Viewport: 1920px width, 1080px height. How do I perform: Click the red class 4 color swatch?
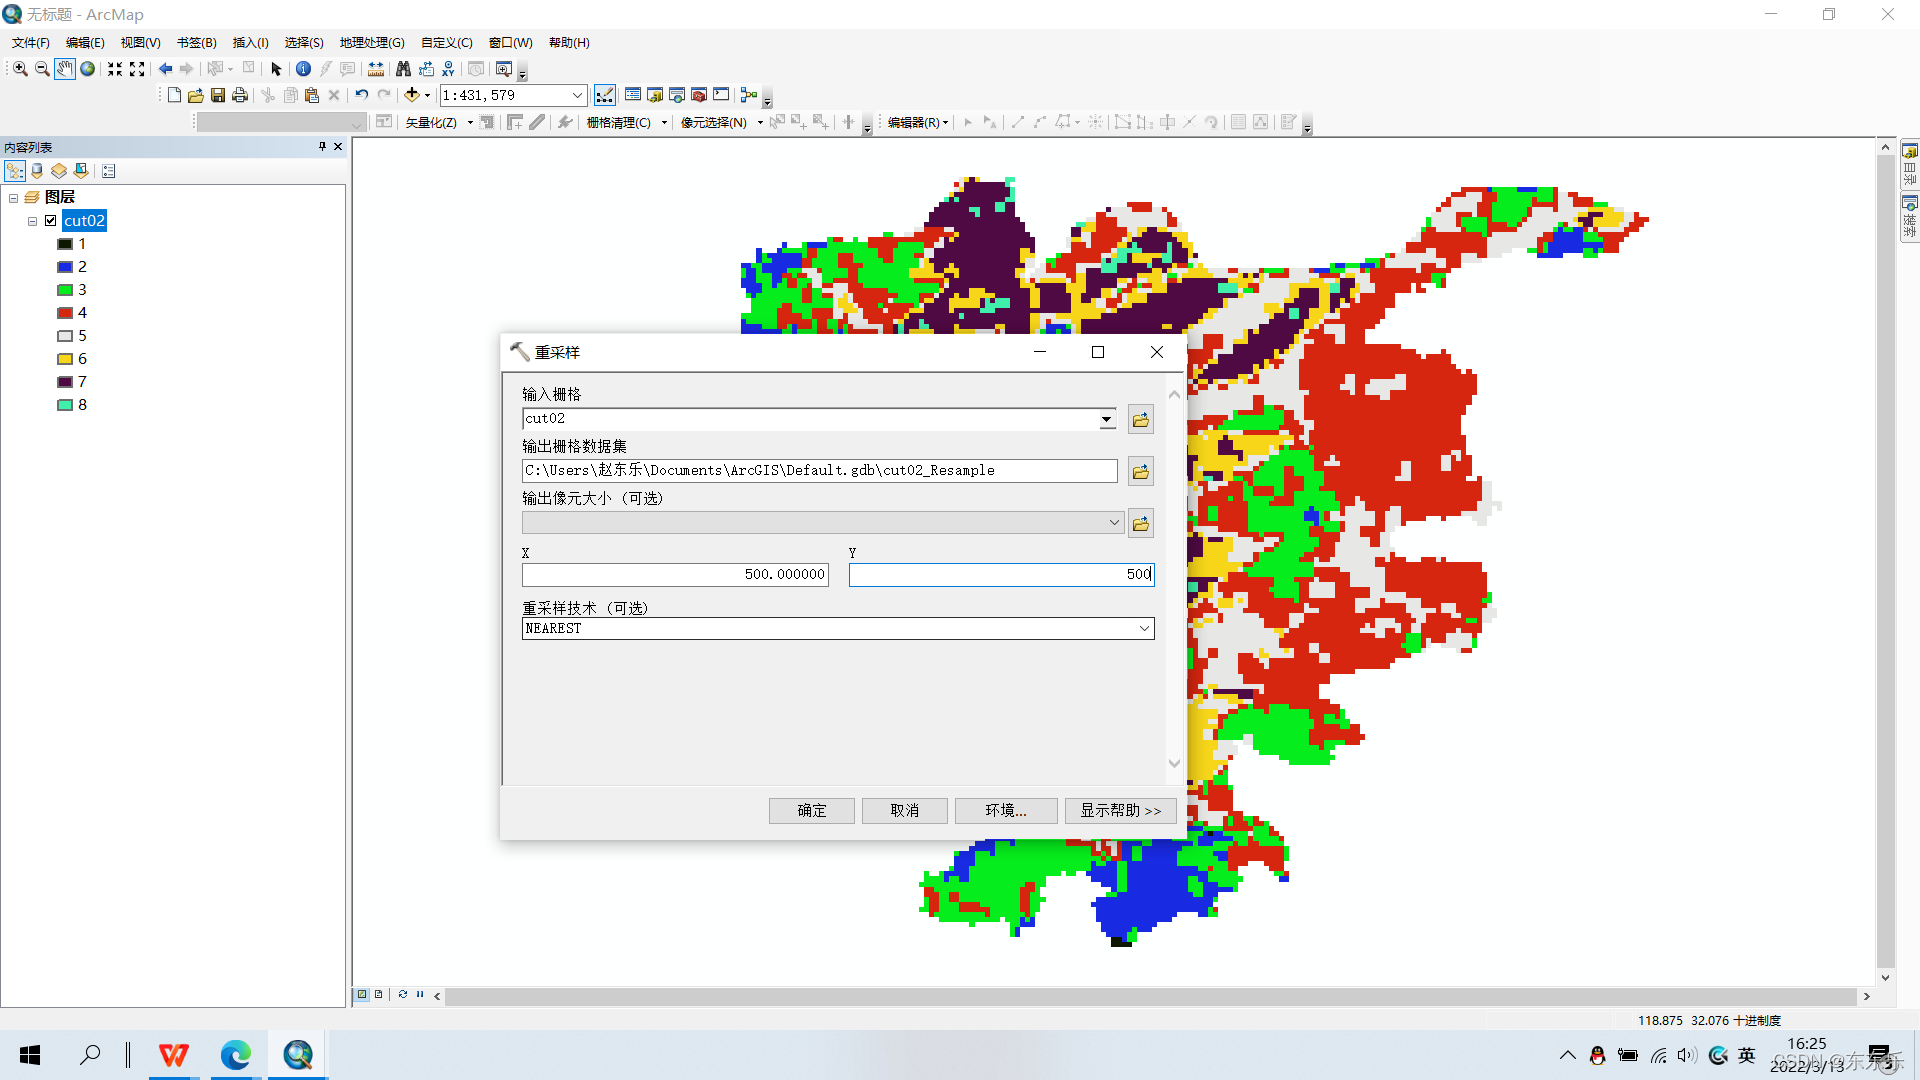click(x=65, y=313)
